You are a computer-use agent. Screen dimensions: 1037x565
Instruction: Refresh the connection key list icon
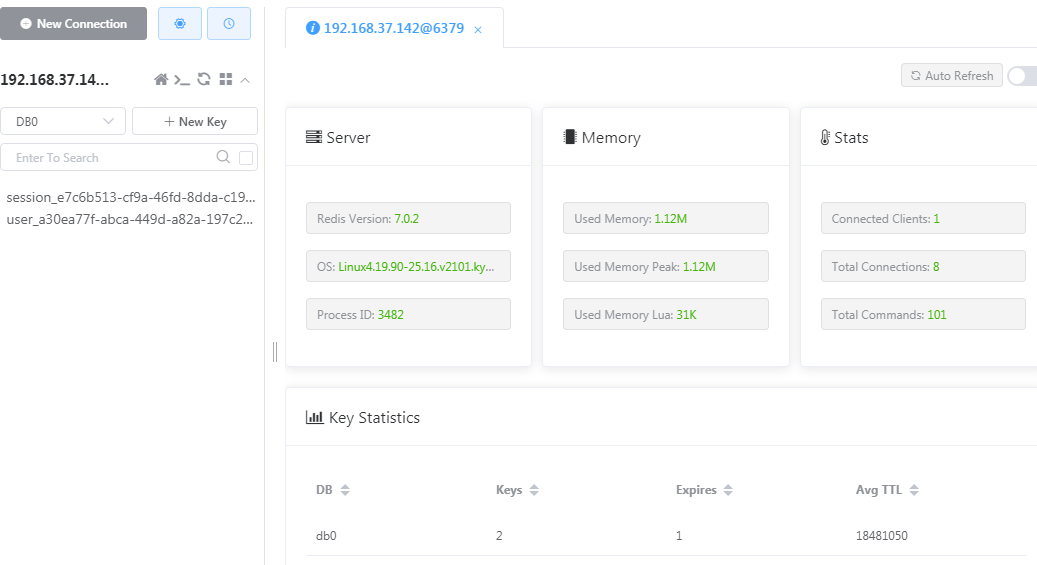204,79
